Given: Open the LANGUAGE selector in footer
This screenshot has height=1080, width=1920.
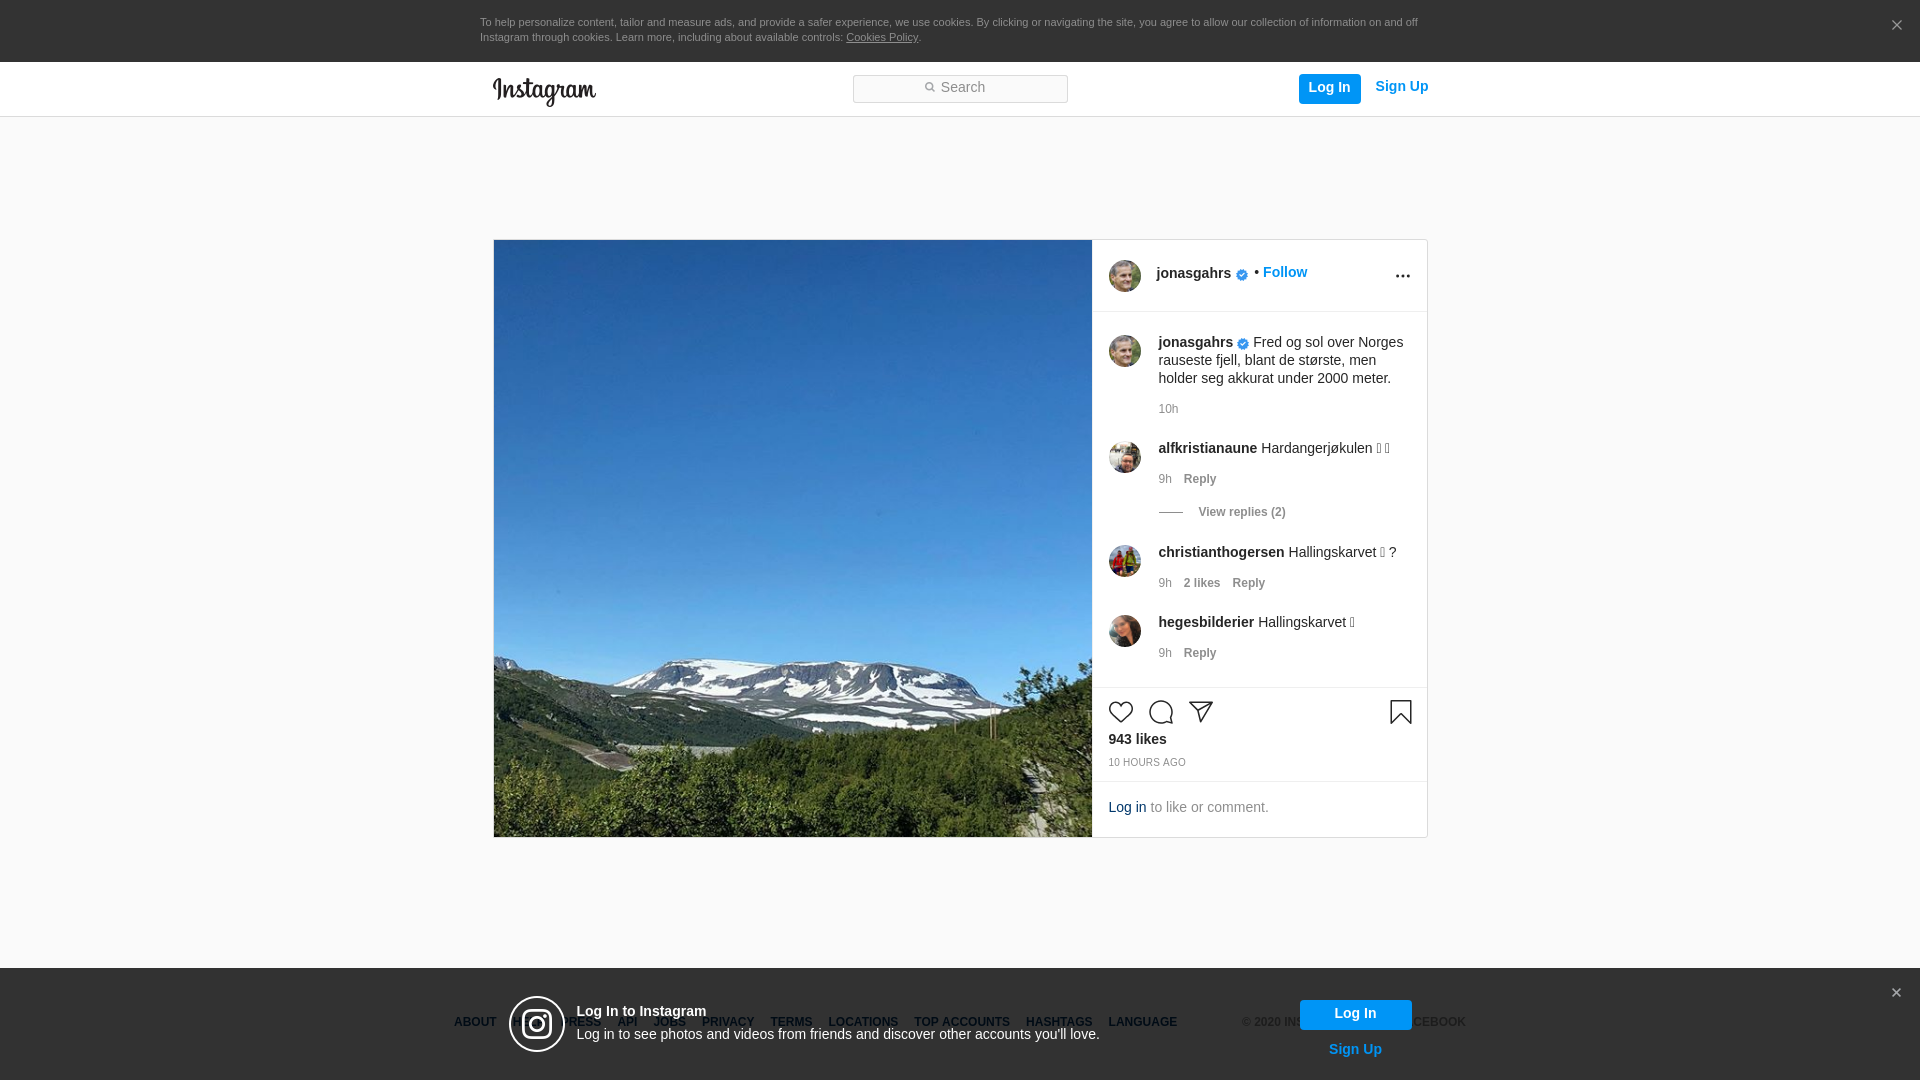Looking at the screenshot, I should pyautogui.click(x=1142, y=1022).
